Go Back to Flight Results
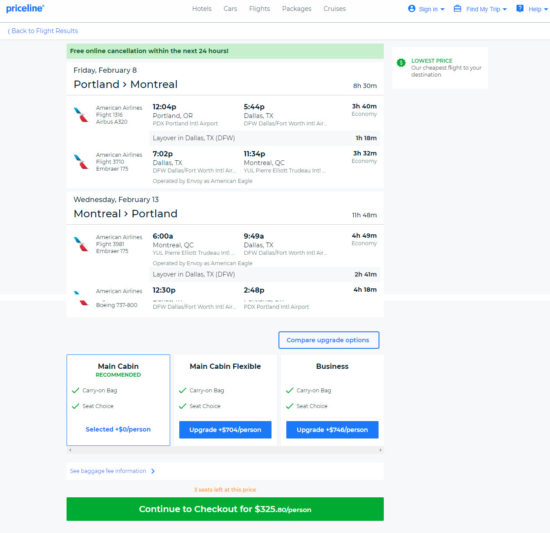This screenshot has height=533, width=550. [43, 31]
